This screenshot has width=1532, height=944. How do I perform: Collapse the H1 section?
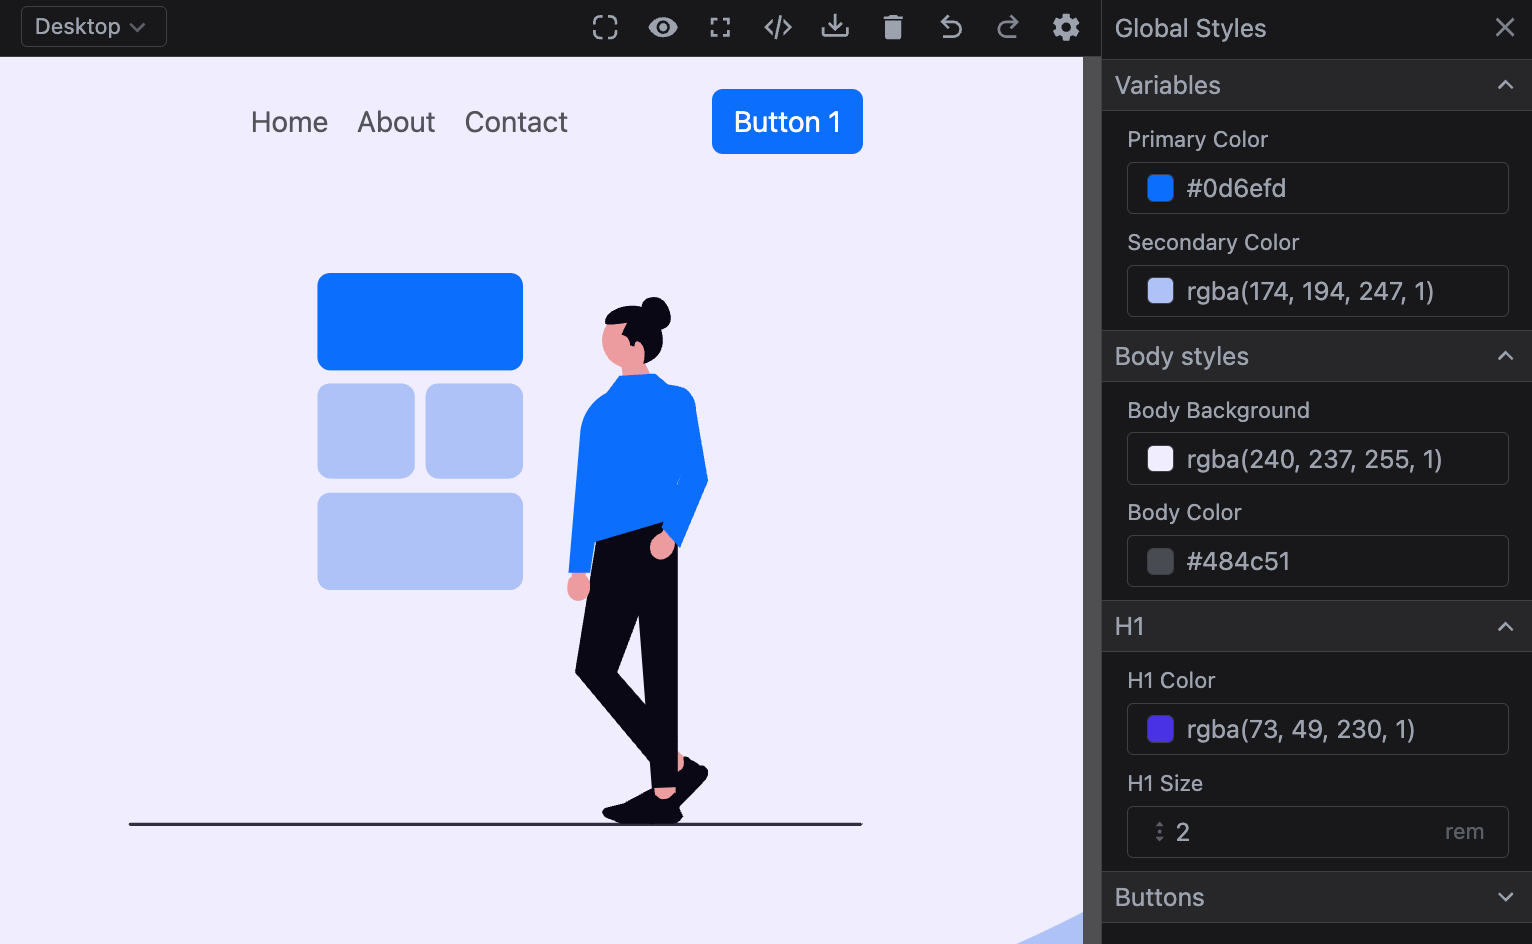(1505, 626)
